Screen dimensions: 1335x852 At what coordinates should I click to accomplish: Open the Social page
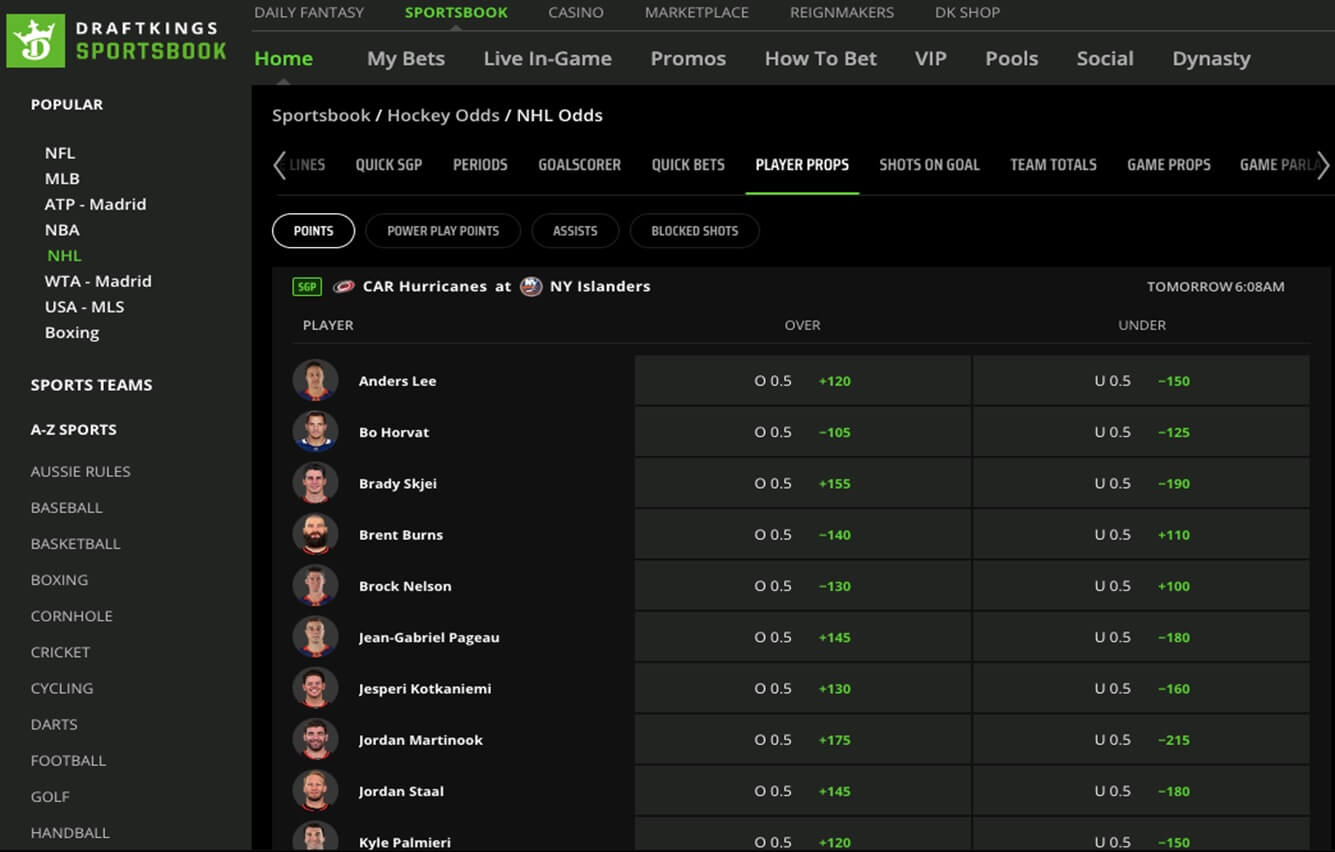click(1105, 59)
